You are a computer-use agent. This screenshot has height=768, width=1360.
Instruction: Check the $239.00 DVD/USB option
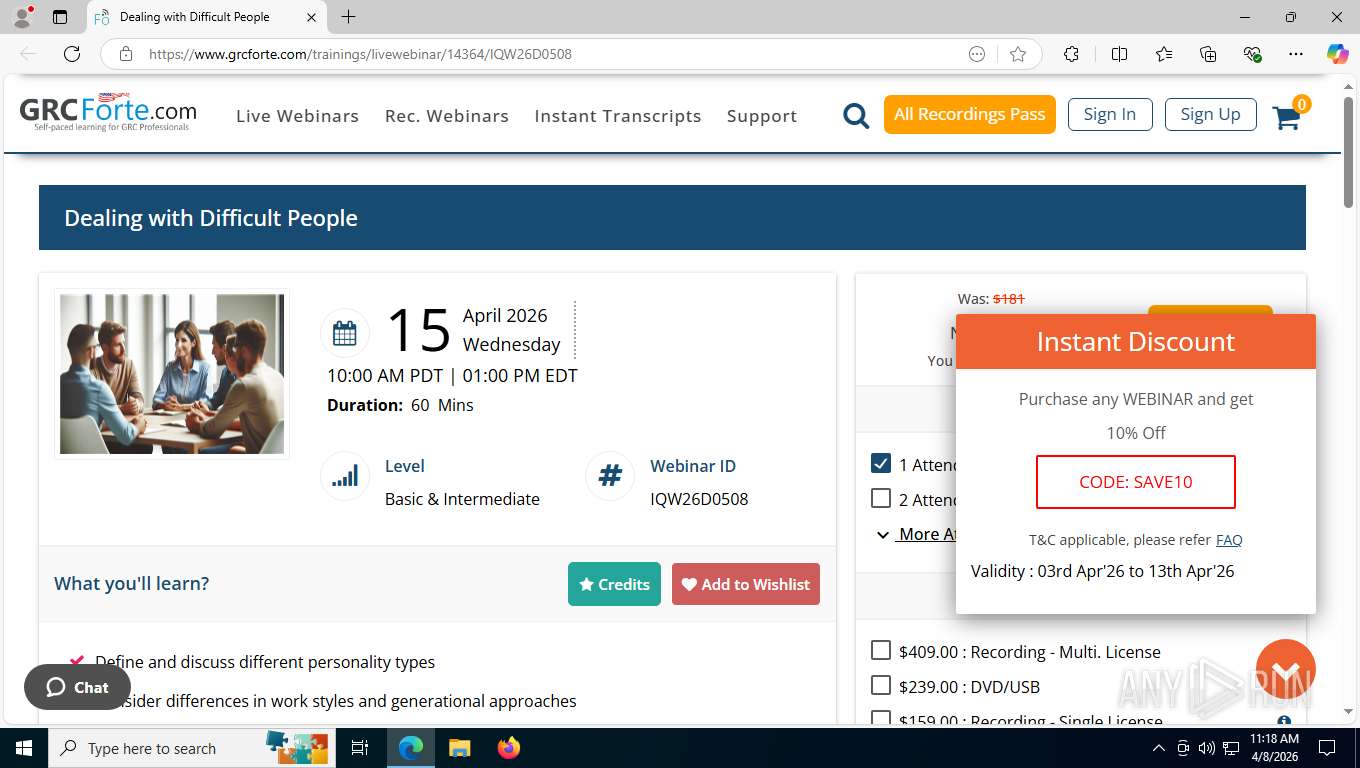click(x=881, y=686)
